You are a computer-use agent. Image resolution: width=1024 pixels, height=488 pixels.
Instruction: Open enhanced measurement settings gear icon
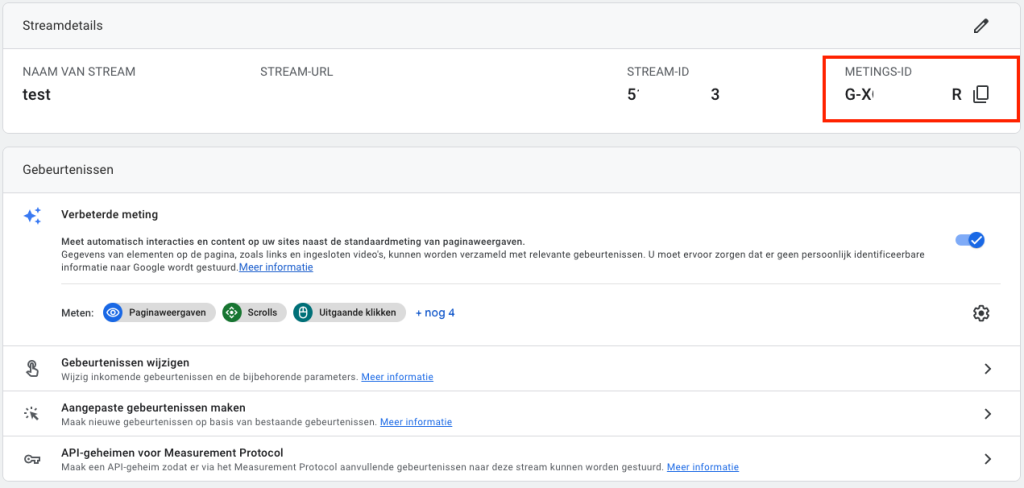pos(981,313)
